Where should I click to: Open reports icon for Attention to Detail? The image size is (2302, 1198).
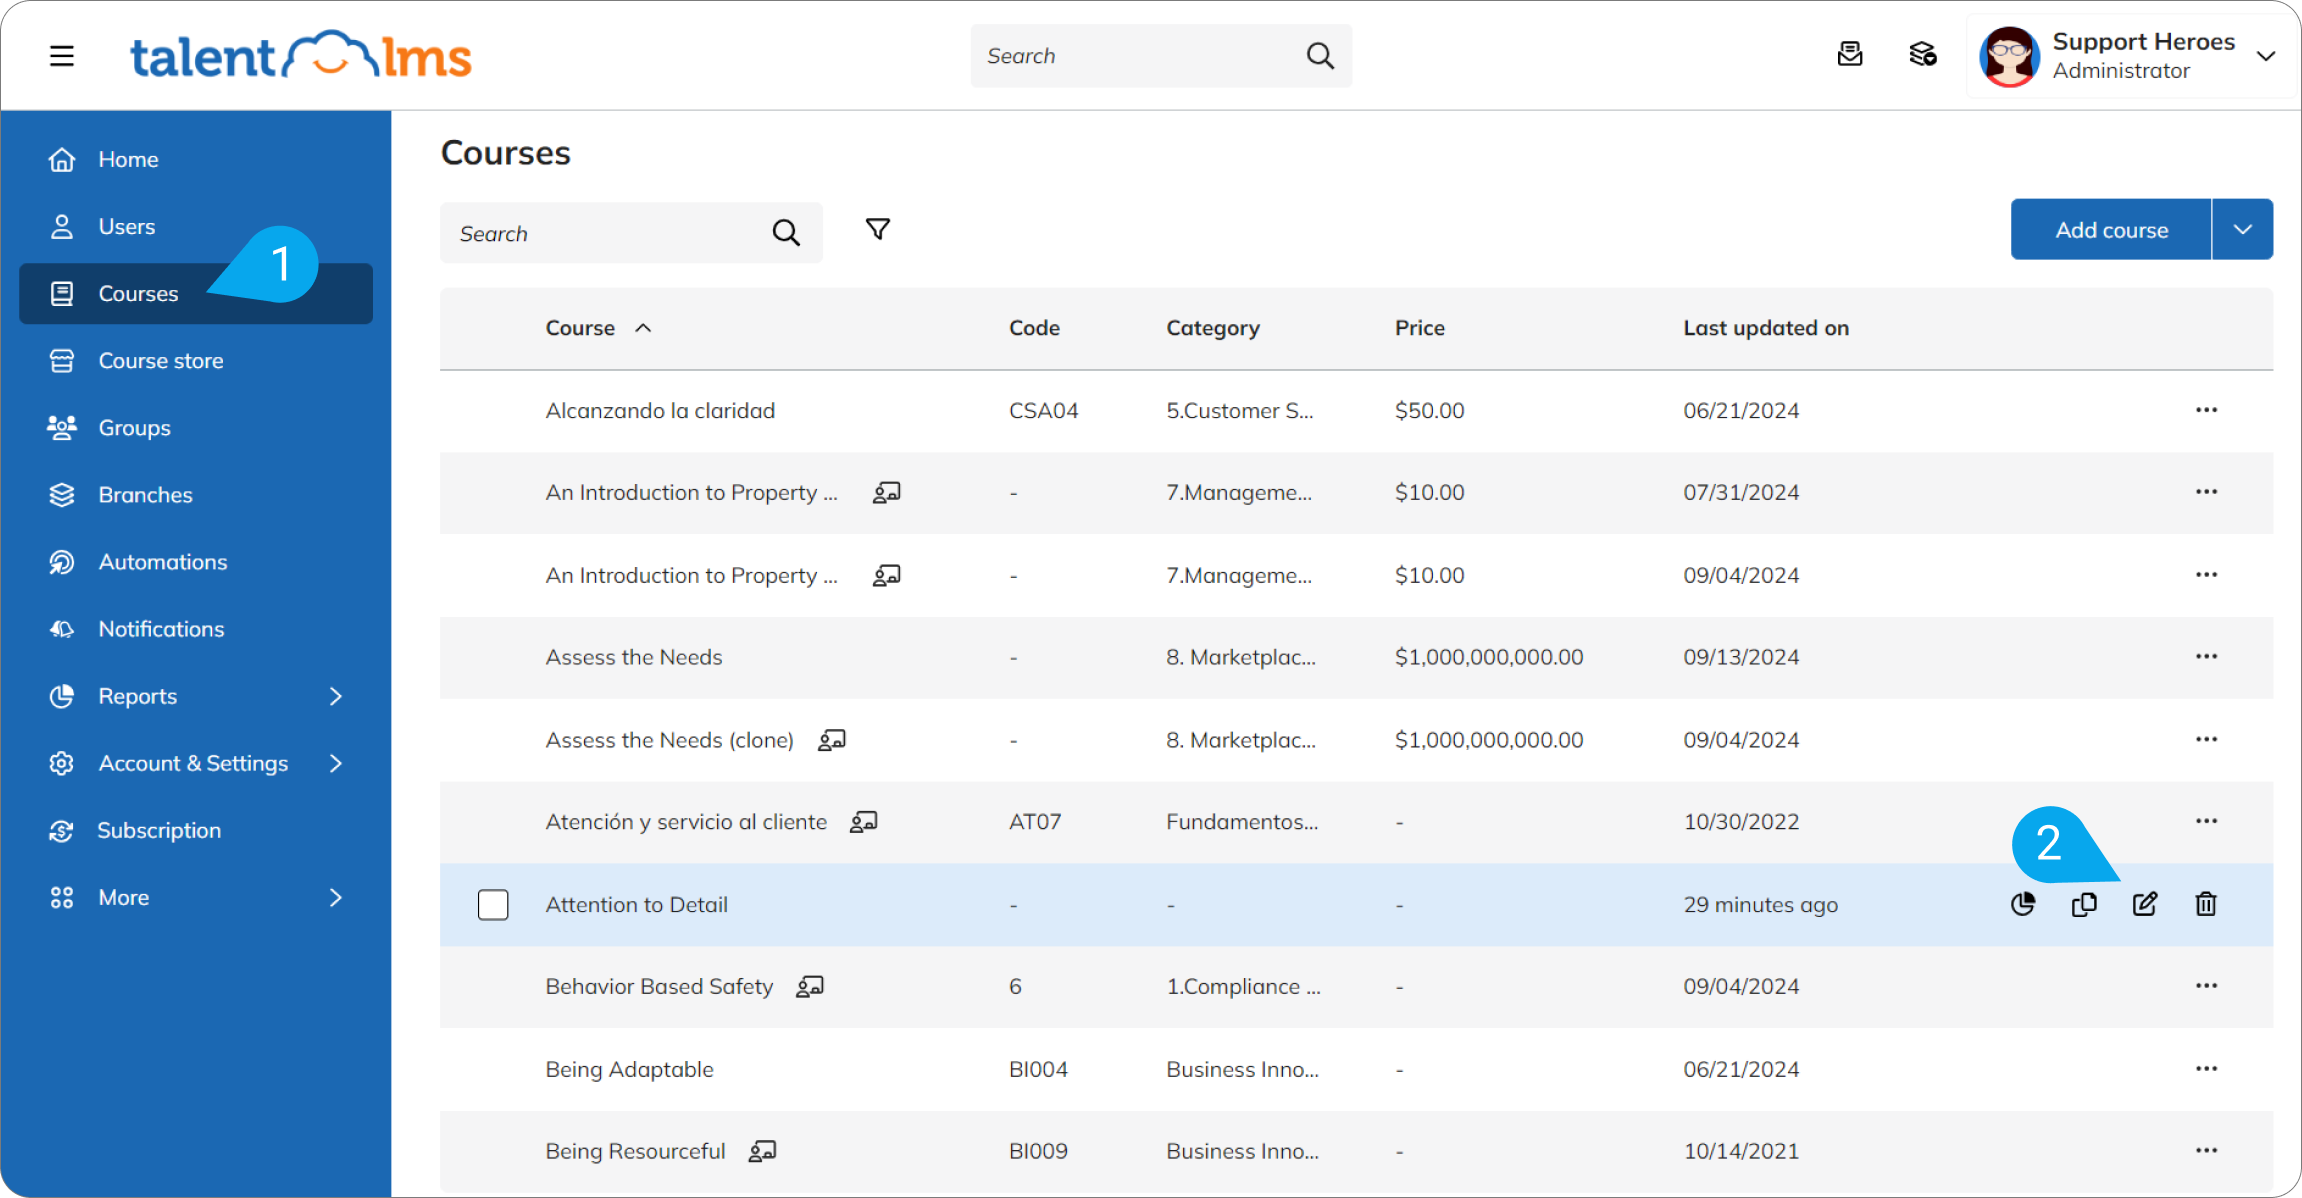tap(2023, 904)
